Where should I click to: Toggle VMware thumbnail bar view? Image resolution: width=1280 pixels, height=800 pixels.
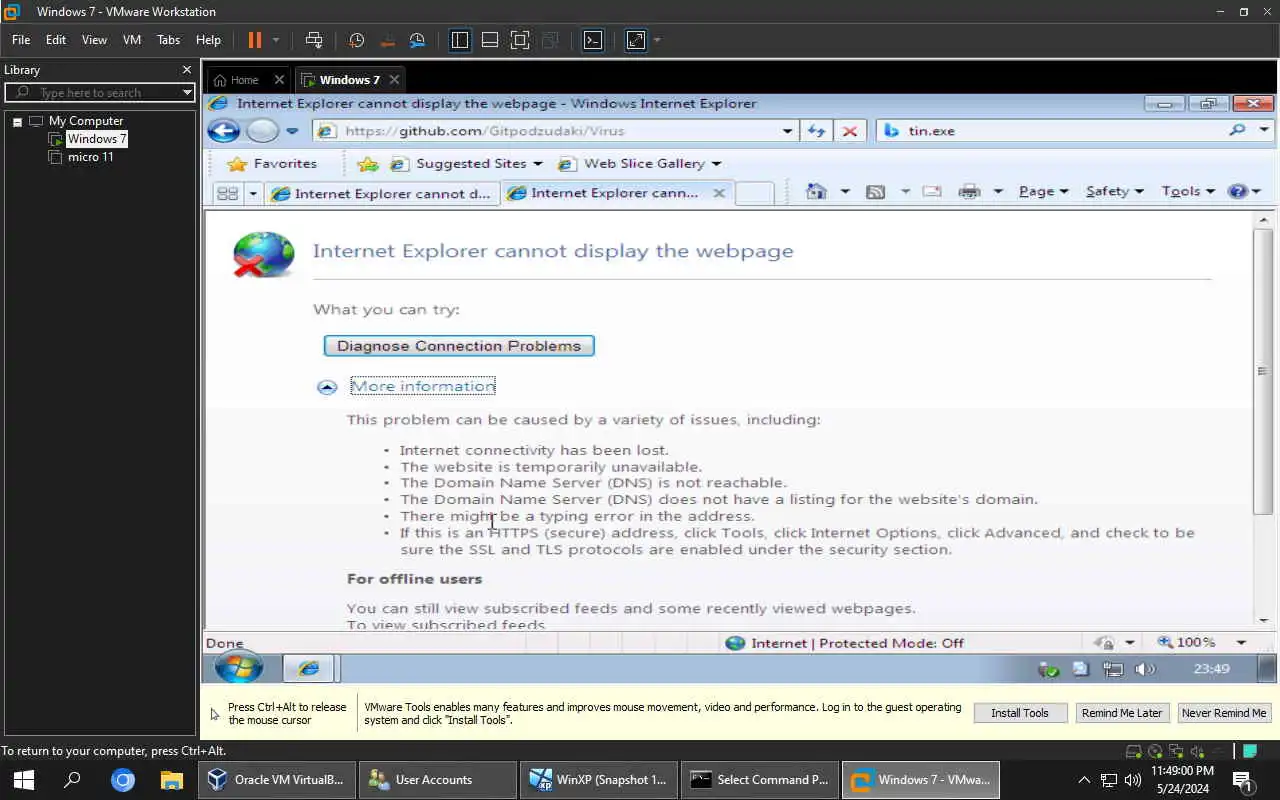tap(490, 40)
